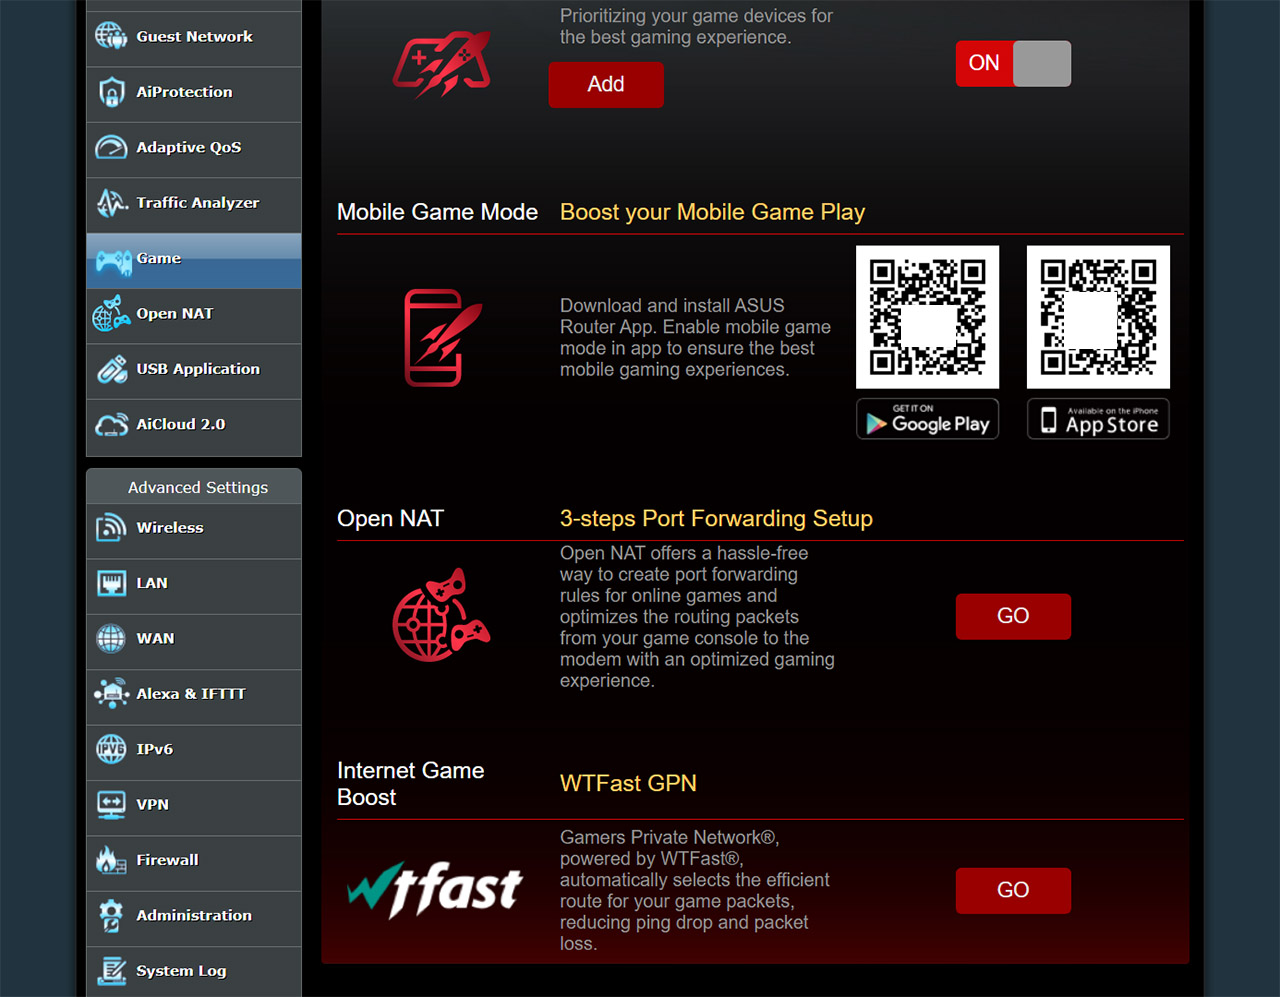Open the System Log menu item
Image resolution: width=1280 pixels, height=997 pixels.
coord(194,972)
